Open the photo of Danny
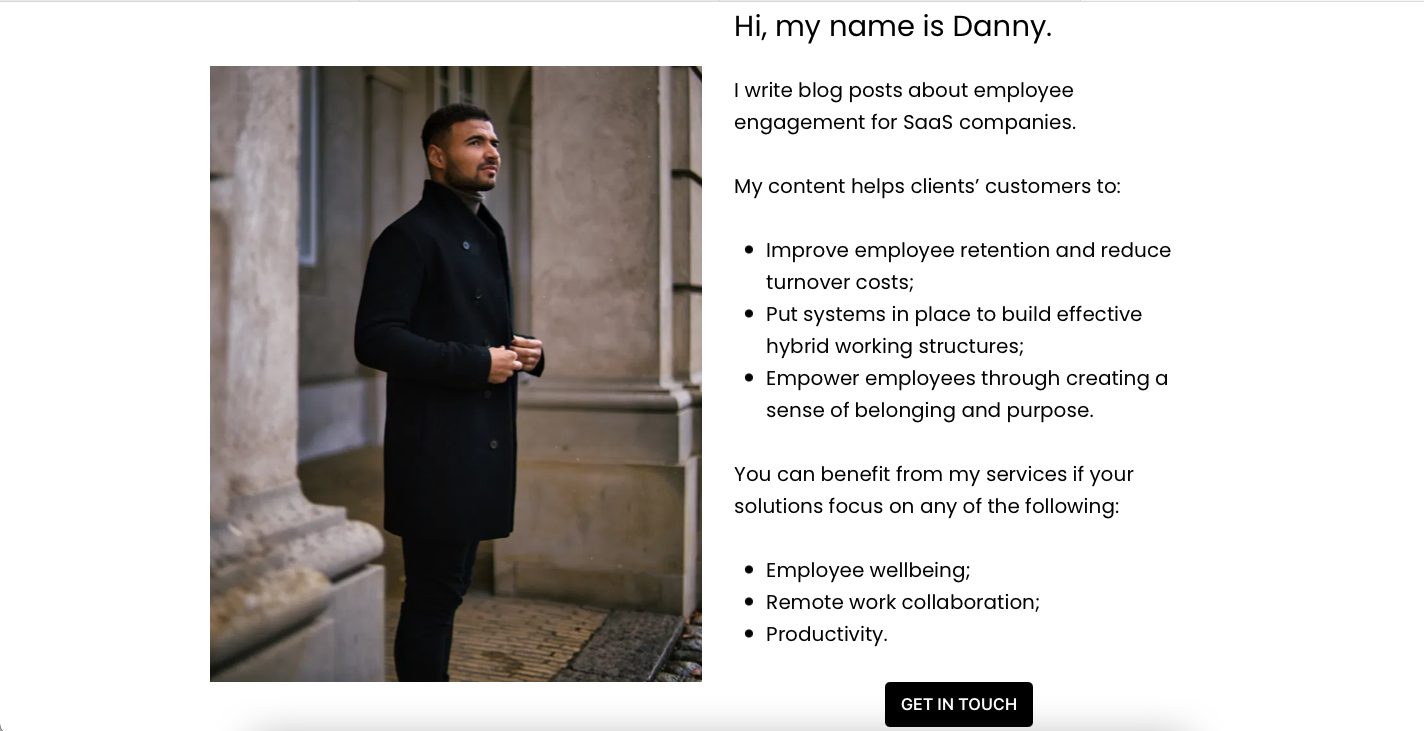Image resolution: width=1424 pixels, height=731 pixels. click(x=455, y=374)
